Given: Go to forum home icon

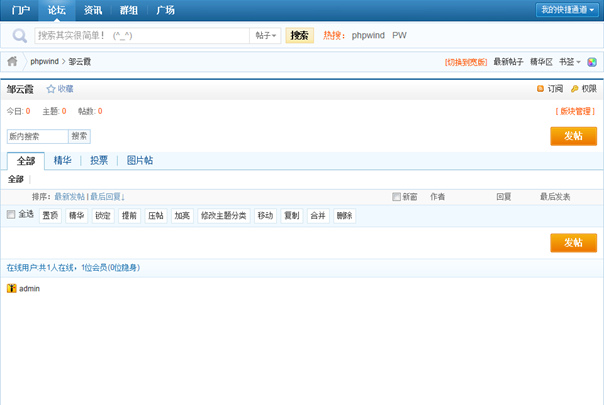Looking at the screenshot, I should 12,61.
